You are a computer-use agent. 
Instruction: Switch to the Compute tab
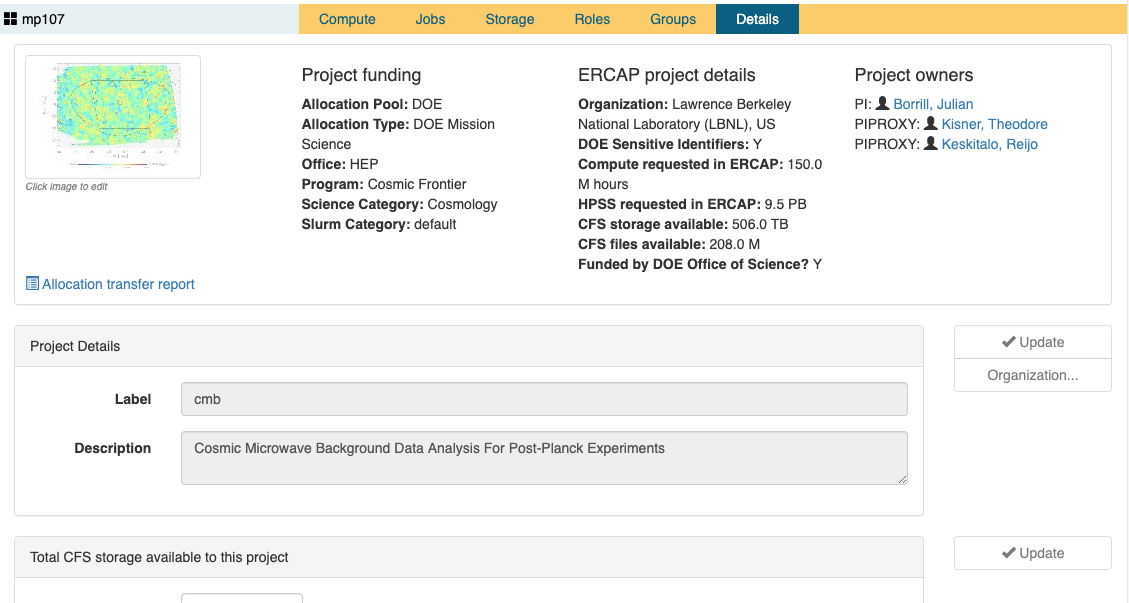[347, 18]
